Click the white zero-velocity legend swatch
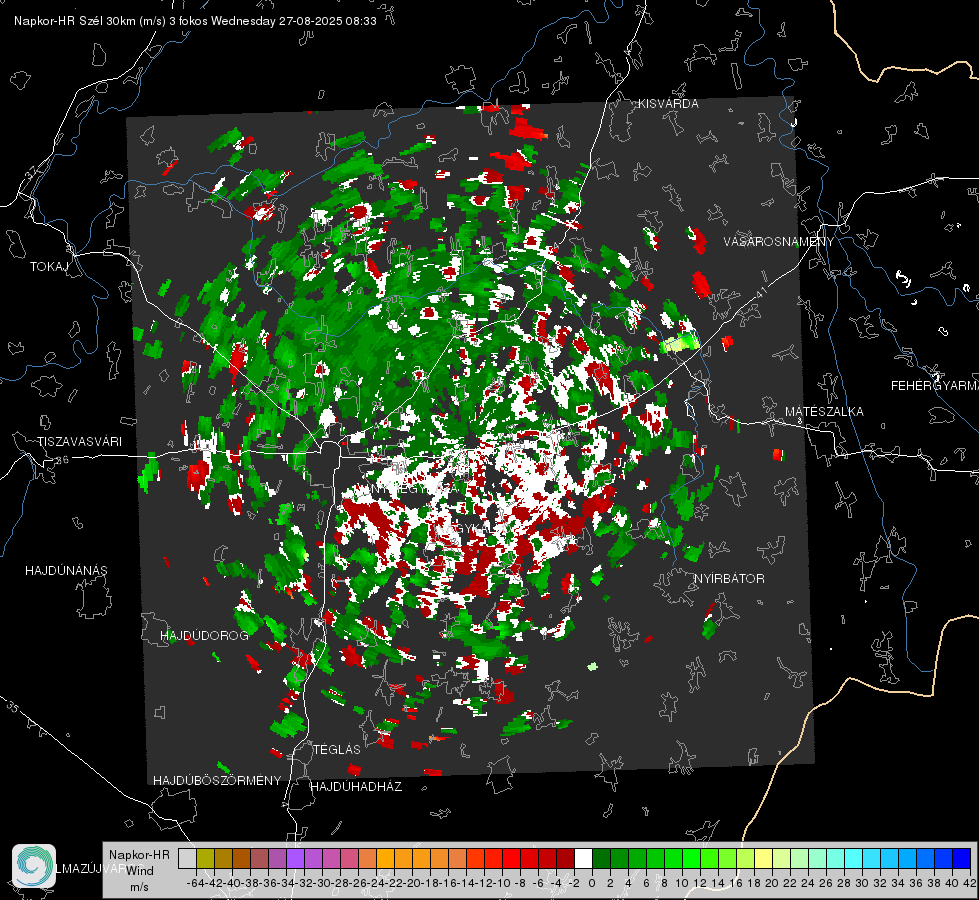The image size is (979, 900). coord(583,858)
